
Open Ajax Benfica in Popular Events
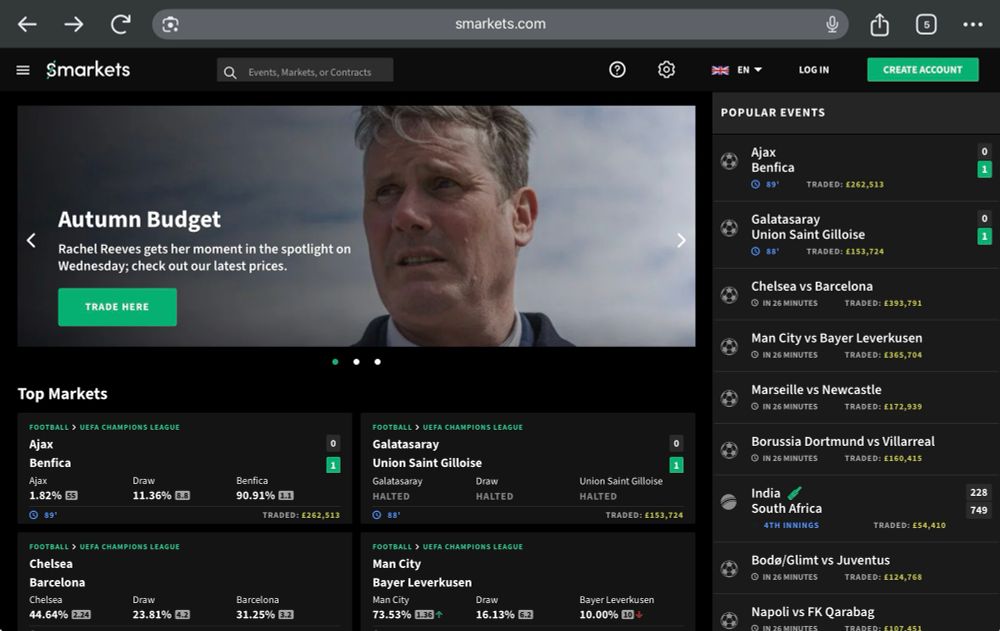[856, 168]
